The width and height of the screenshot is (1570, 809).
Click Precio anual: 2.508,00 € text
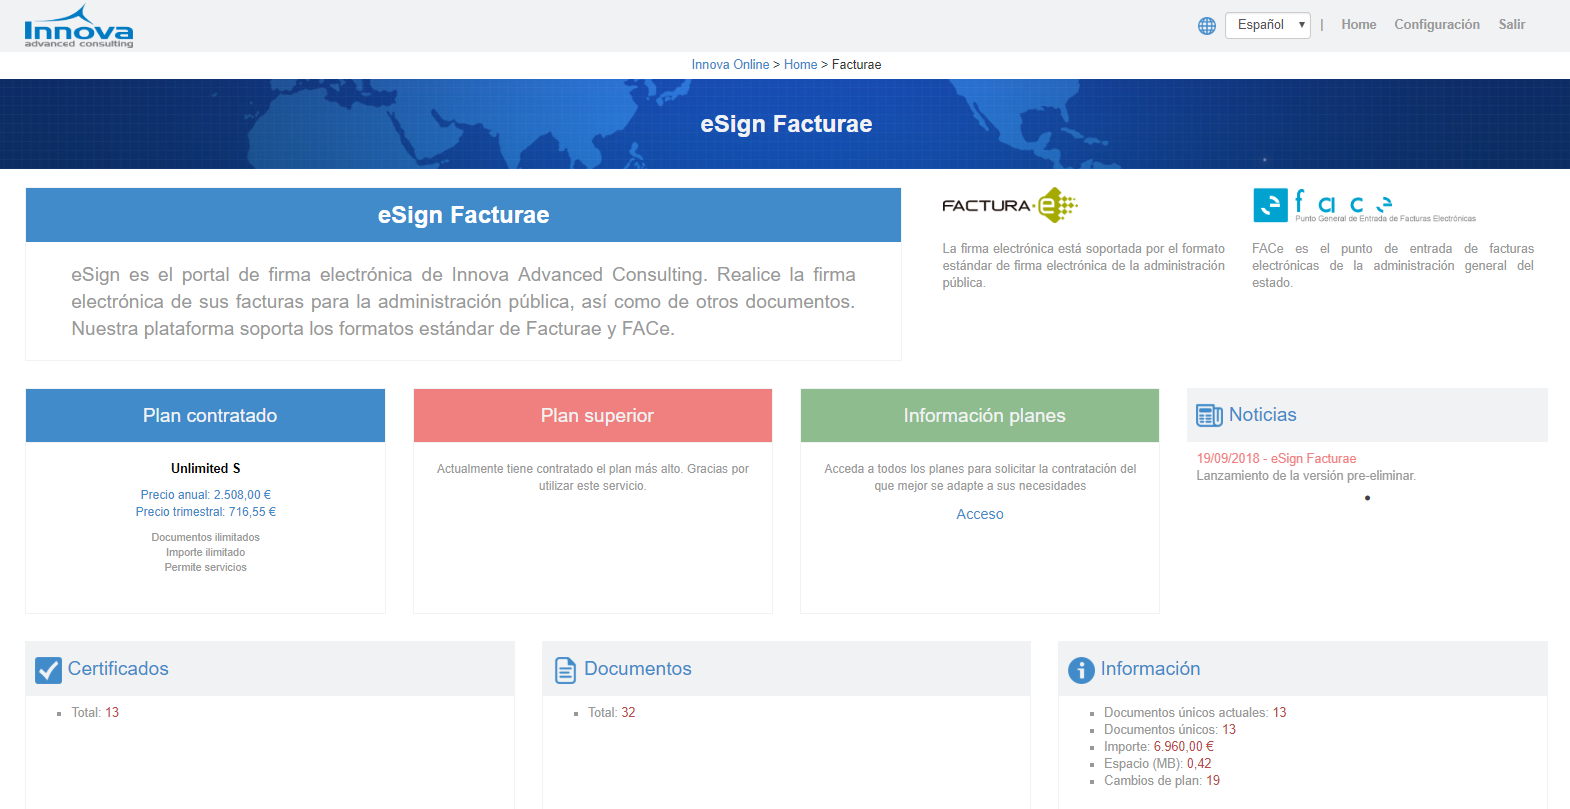click(206, 495)
